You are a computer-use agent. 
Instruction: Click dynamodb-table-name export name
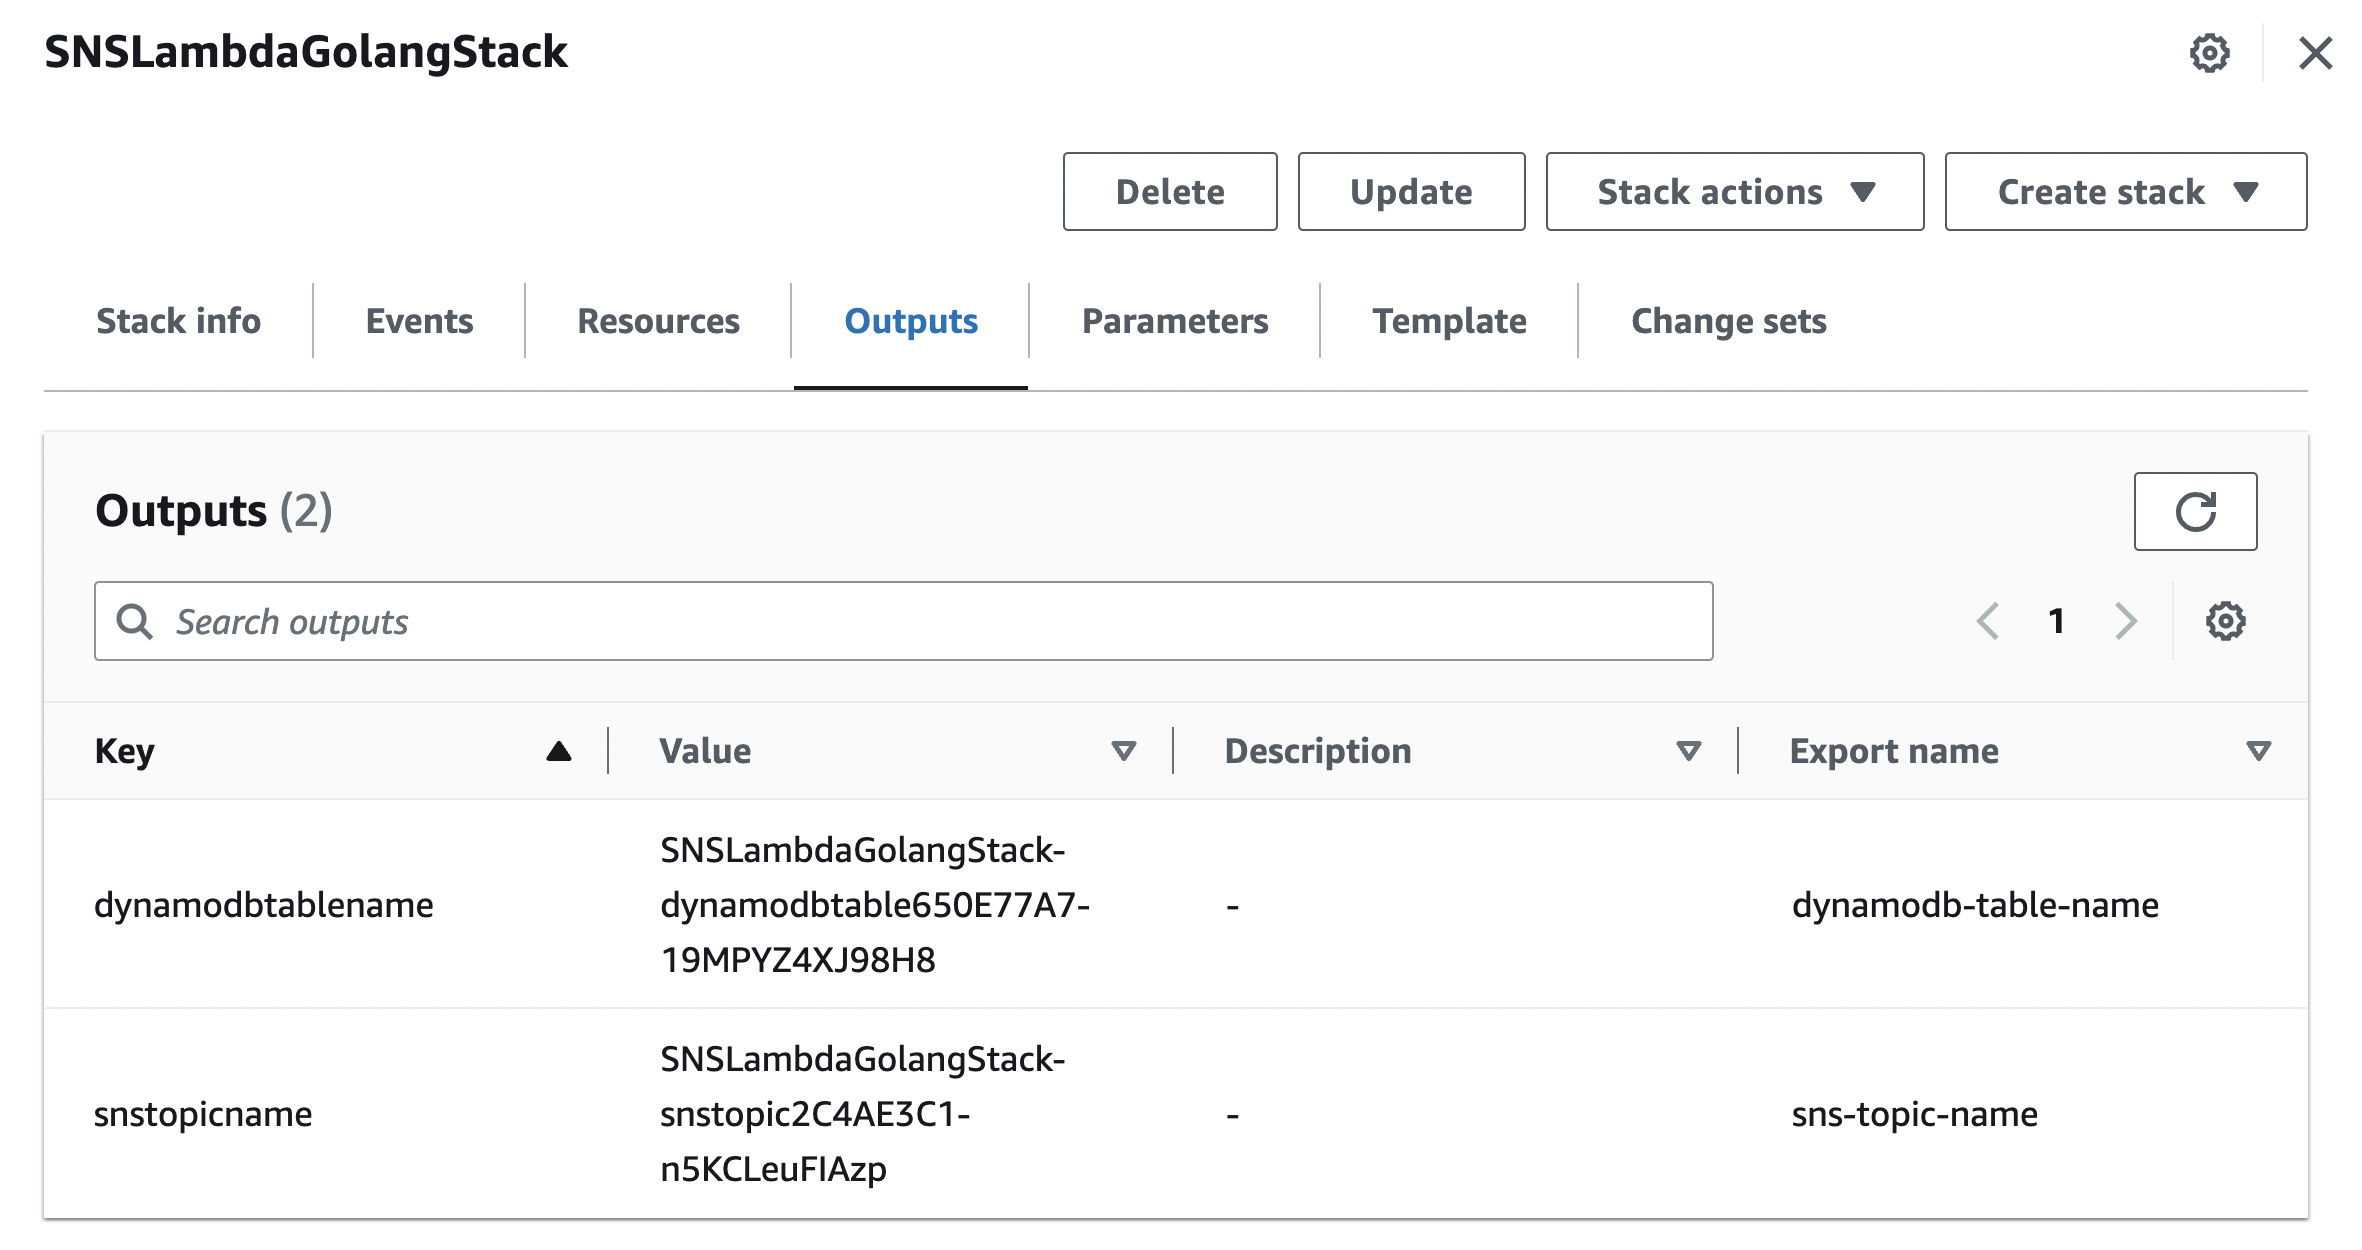pyautogui.click(x=1975, y=905)
